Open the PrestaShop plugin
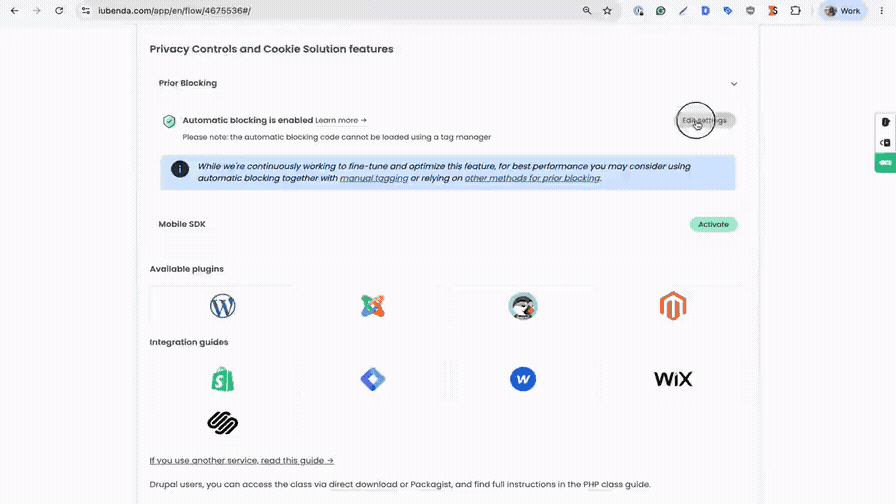Image resolution: width=896 pixels, height=504 pixels. pyautogui.click(x=523, y=306)
